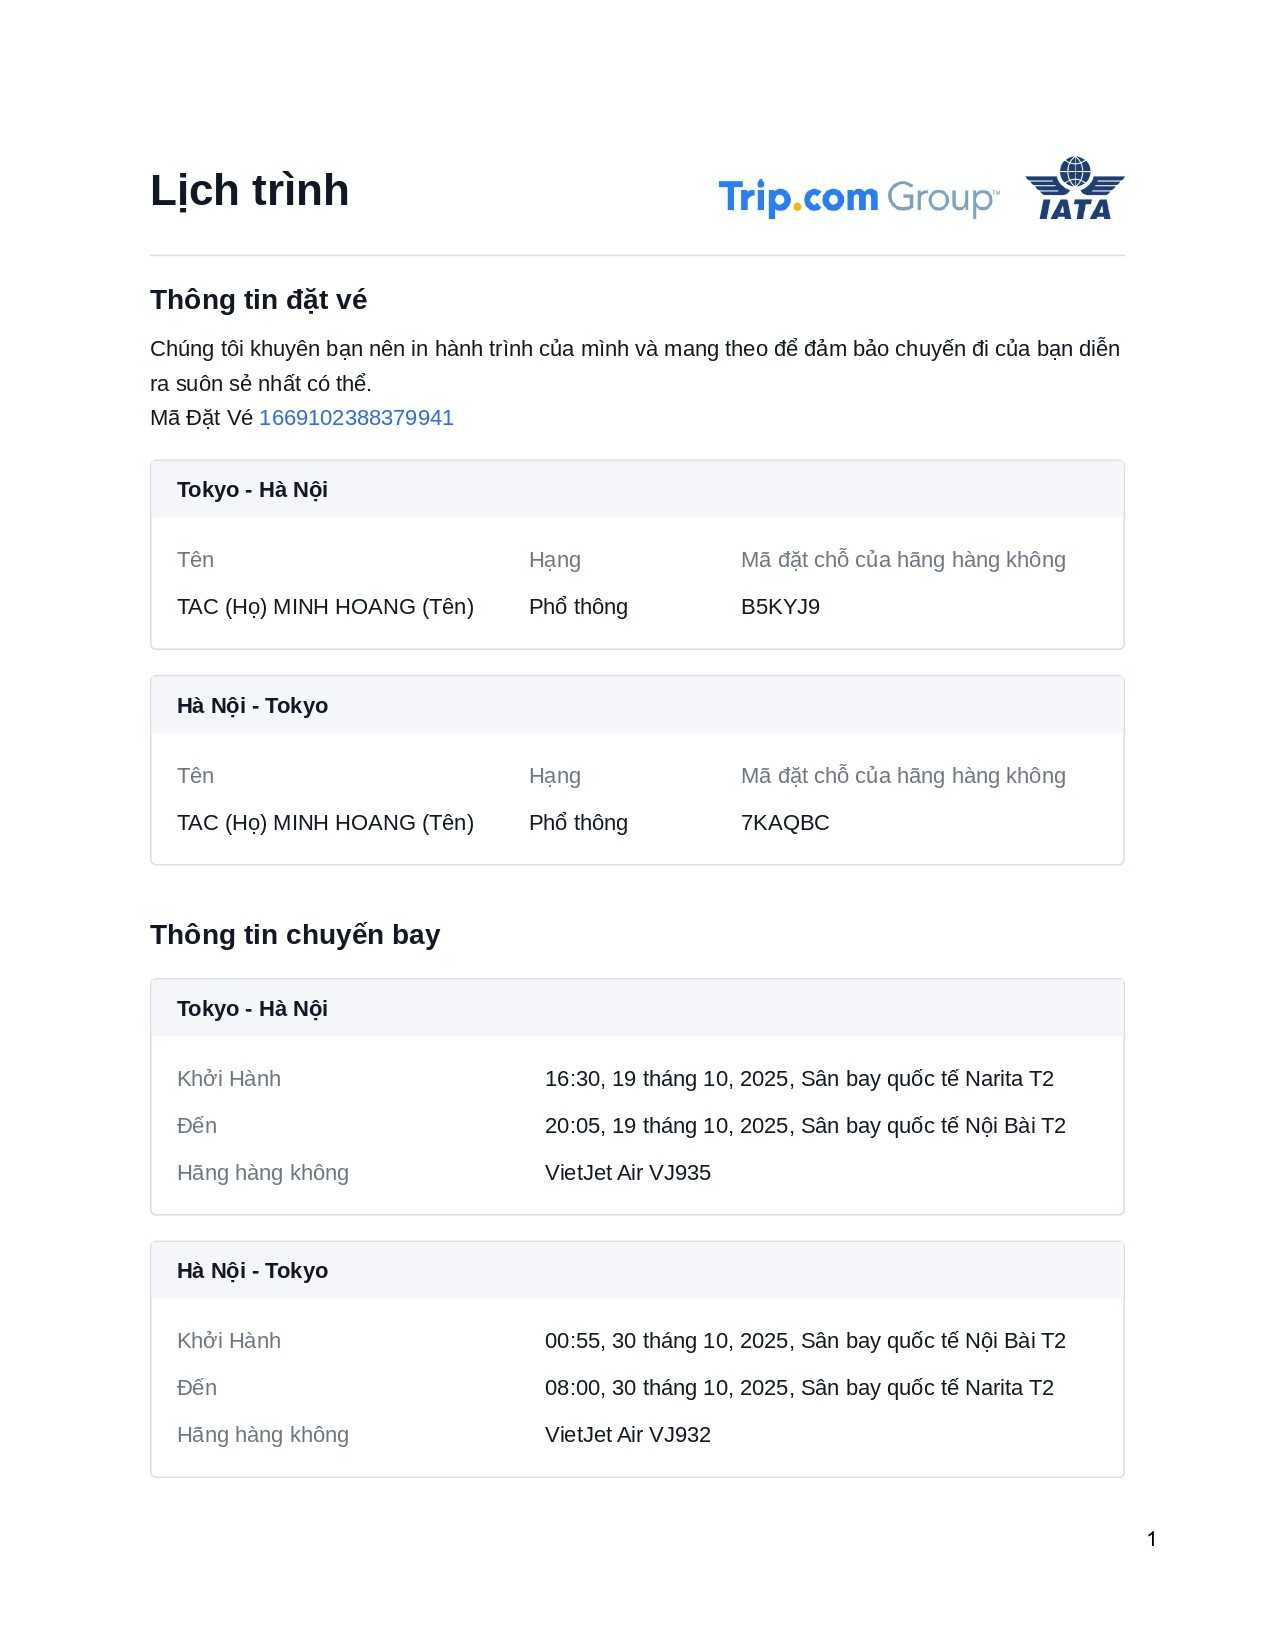
Task: Click the "Thông tin chuyến bay" heading
Action: click(295, 934)
